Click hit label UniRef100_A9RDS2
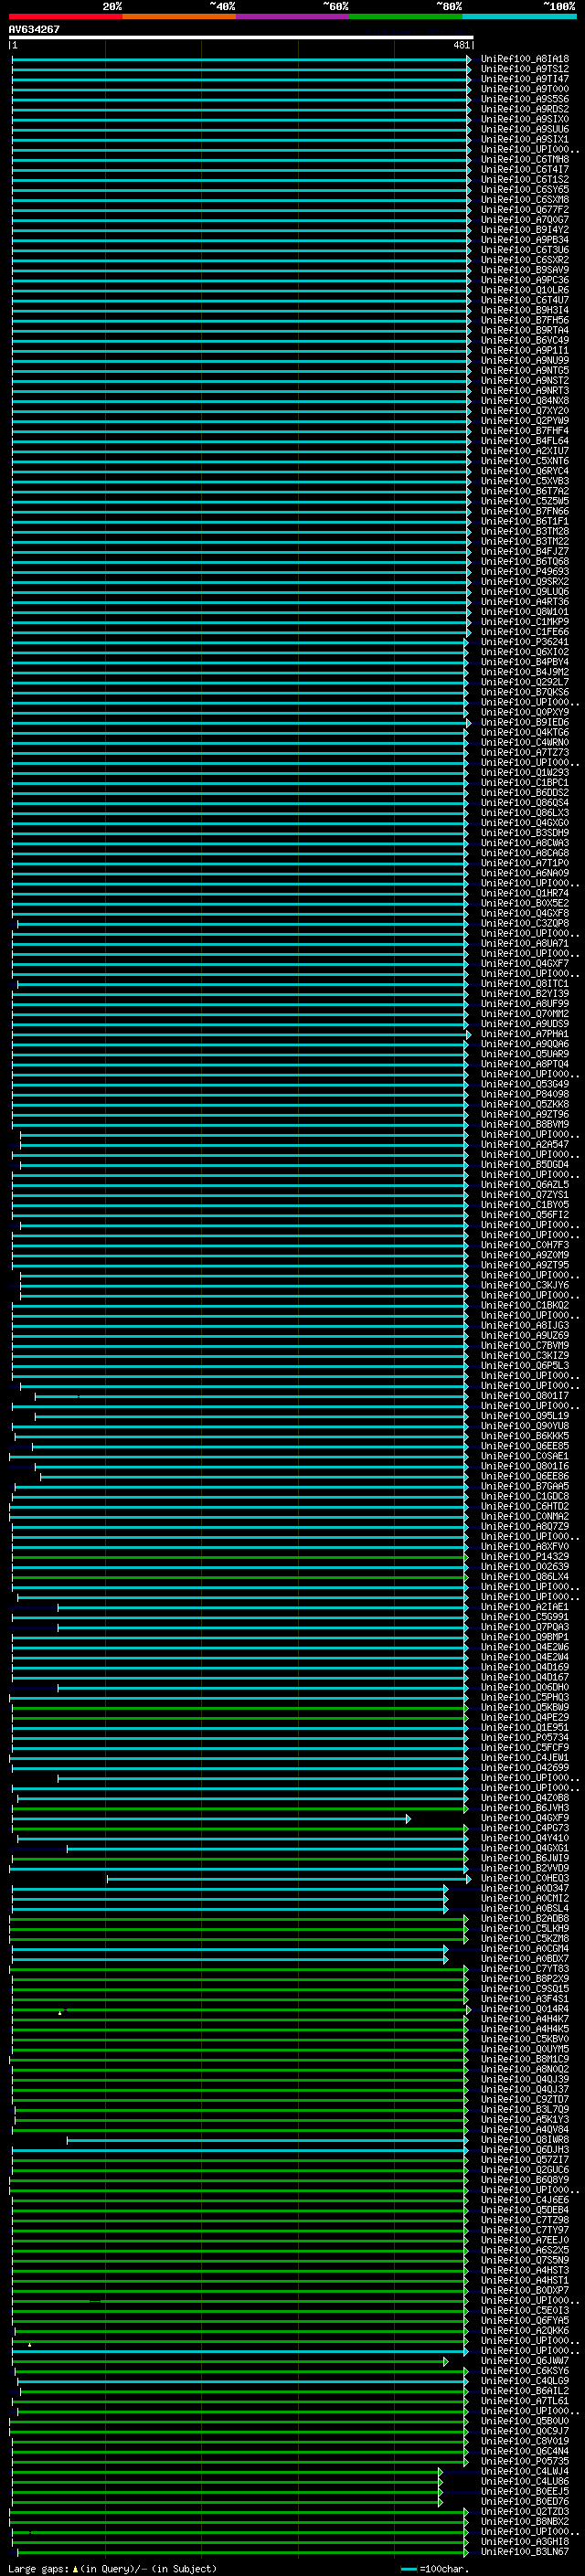 (525, 109)
